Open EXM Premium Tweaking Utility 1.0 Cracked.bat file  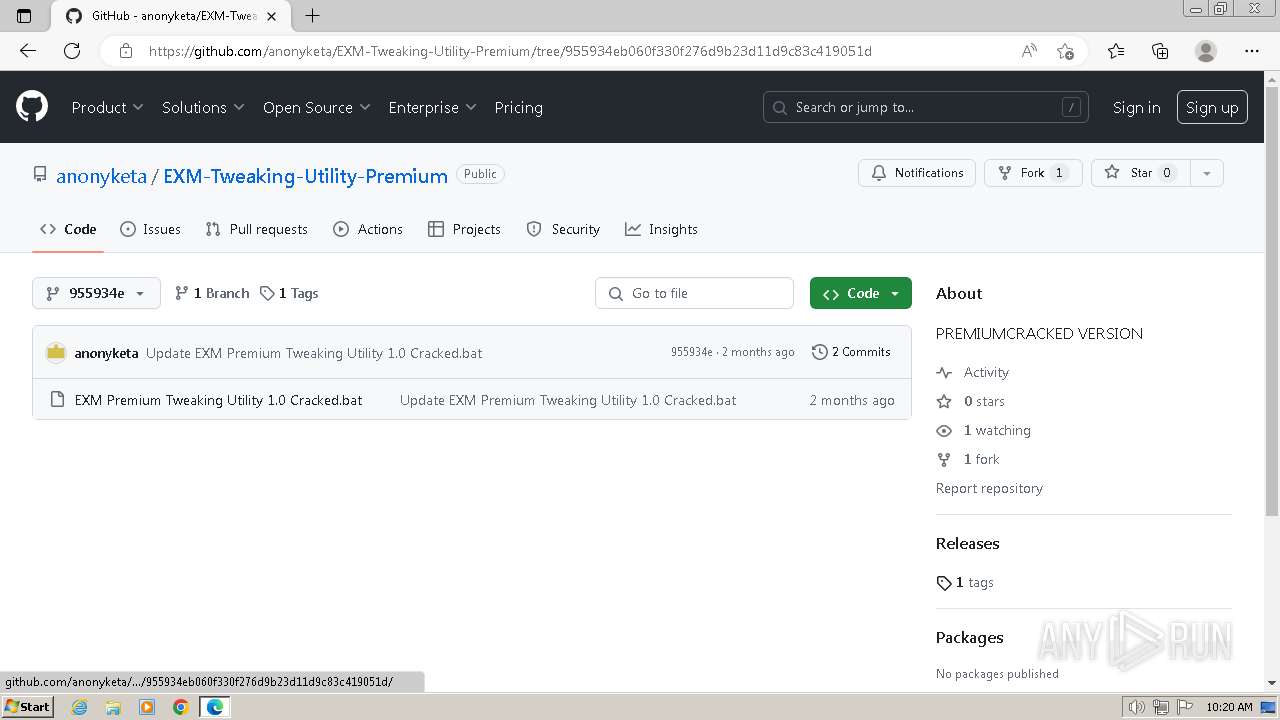218,400
